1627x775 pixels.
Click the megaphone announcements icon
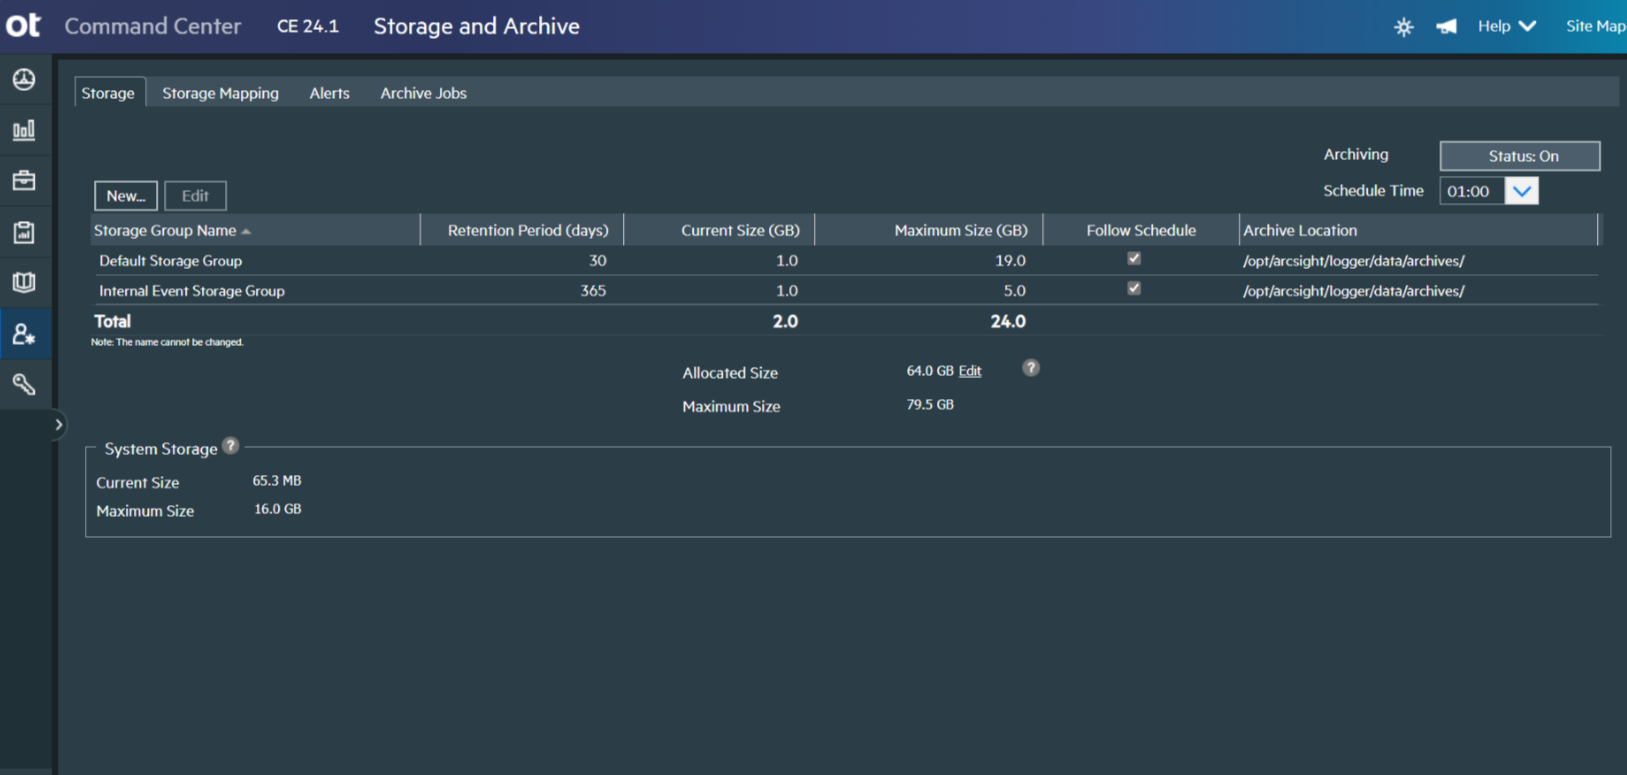click(x=1446, y=27)
